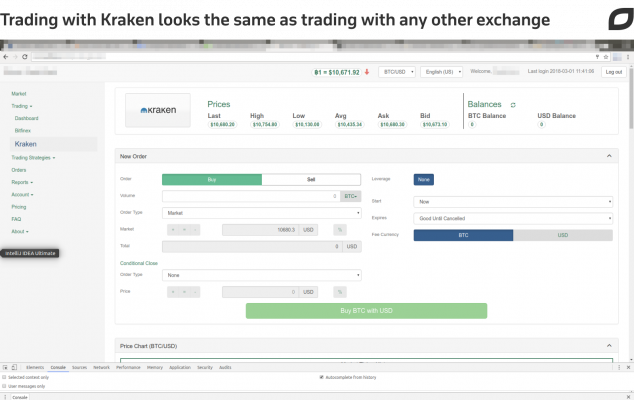The width and height of the screenshot is (634, 400).
Task: Expand the Reports sidebar menu
Action: click(x=22, y=182)
